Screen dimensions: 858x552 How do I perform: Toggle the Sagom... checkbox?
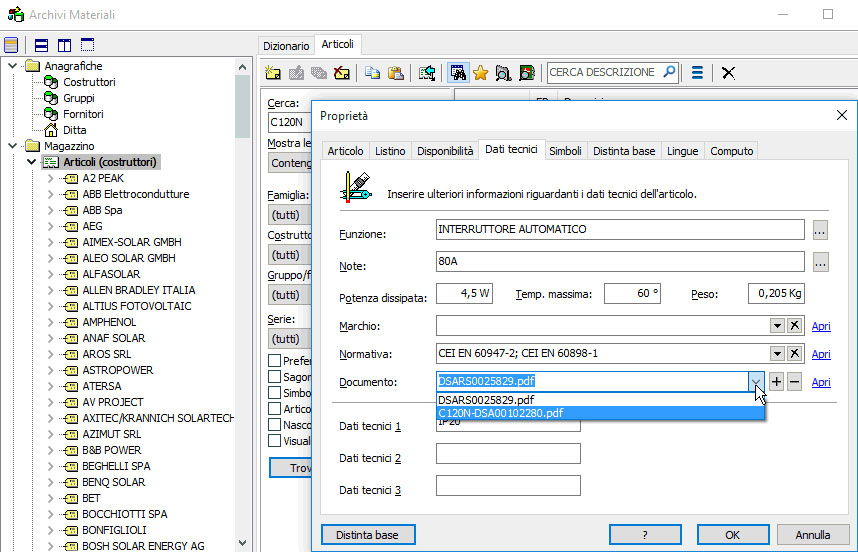275,376
